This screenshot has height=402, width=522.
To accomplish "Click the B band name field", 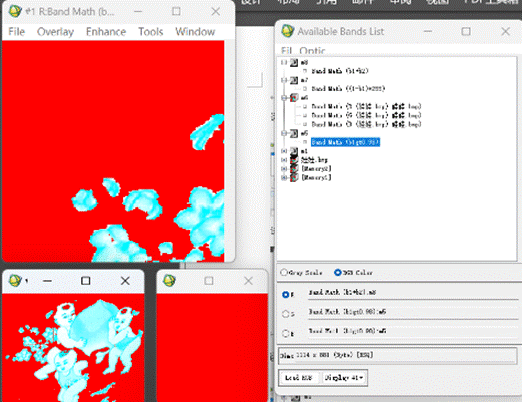I will [x=413, y=331].
